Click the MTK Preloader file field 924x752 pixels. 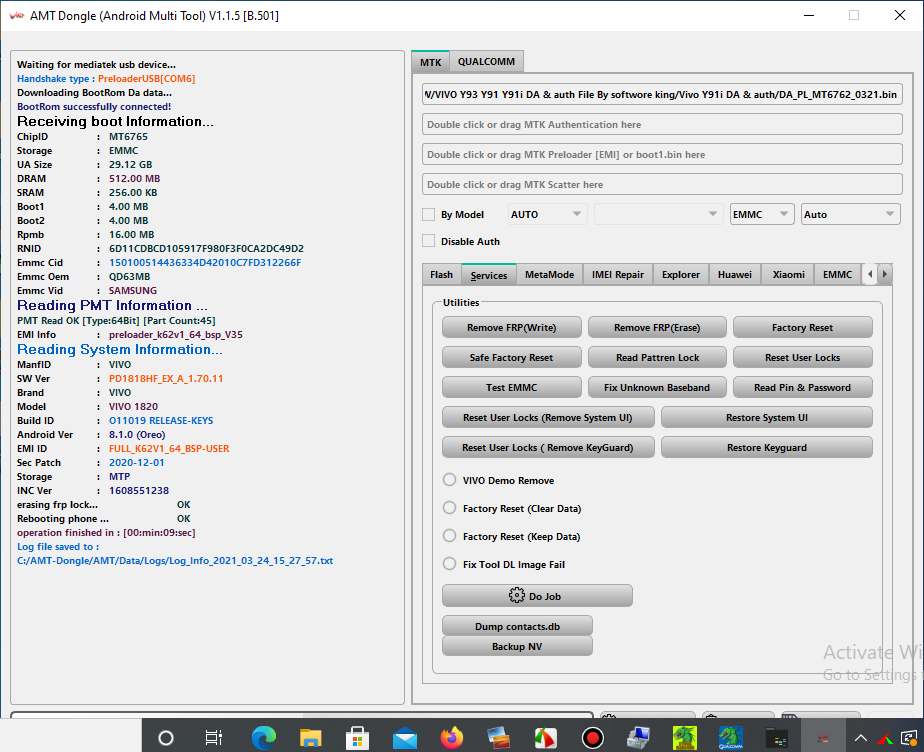(x=662, y=154)
